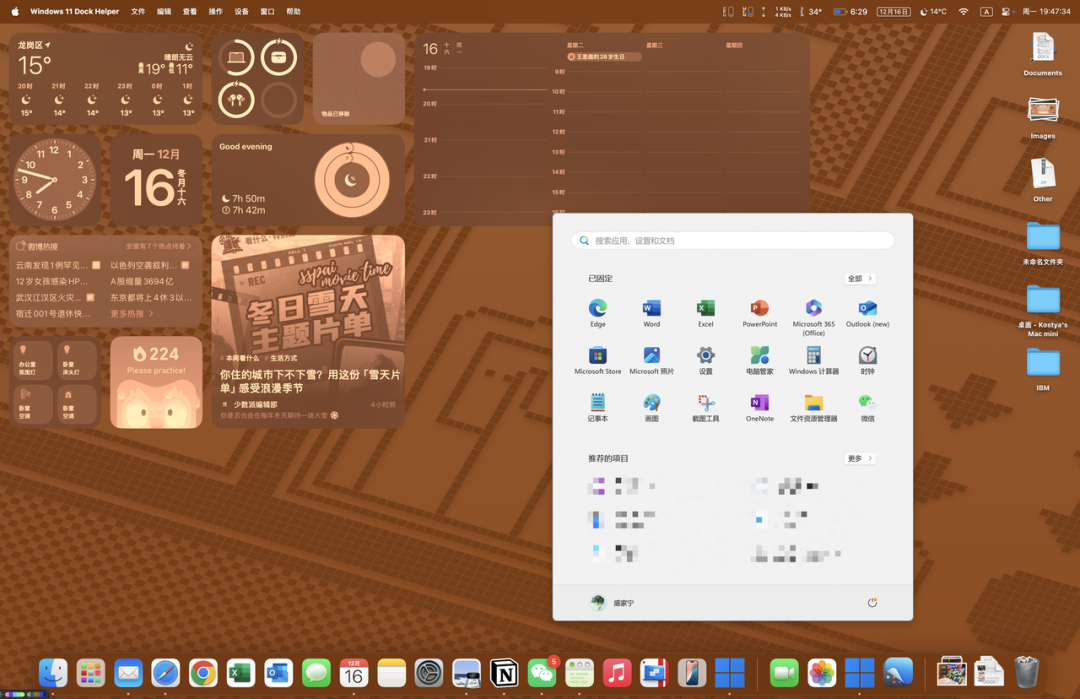1080x699 pixels.
Task: Open 文件资源管理器 file explorer
Action: point(813,407)
